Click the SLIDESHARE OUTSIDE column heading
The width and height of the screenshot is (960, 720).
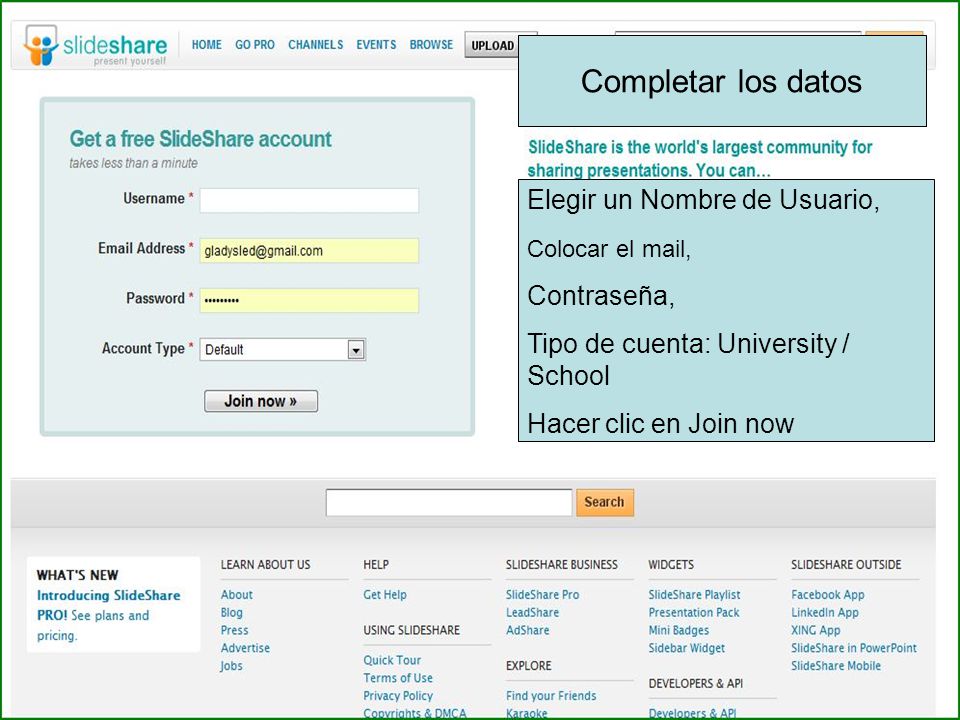[846, 564]
